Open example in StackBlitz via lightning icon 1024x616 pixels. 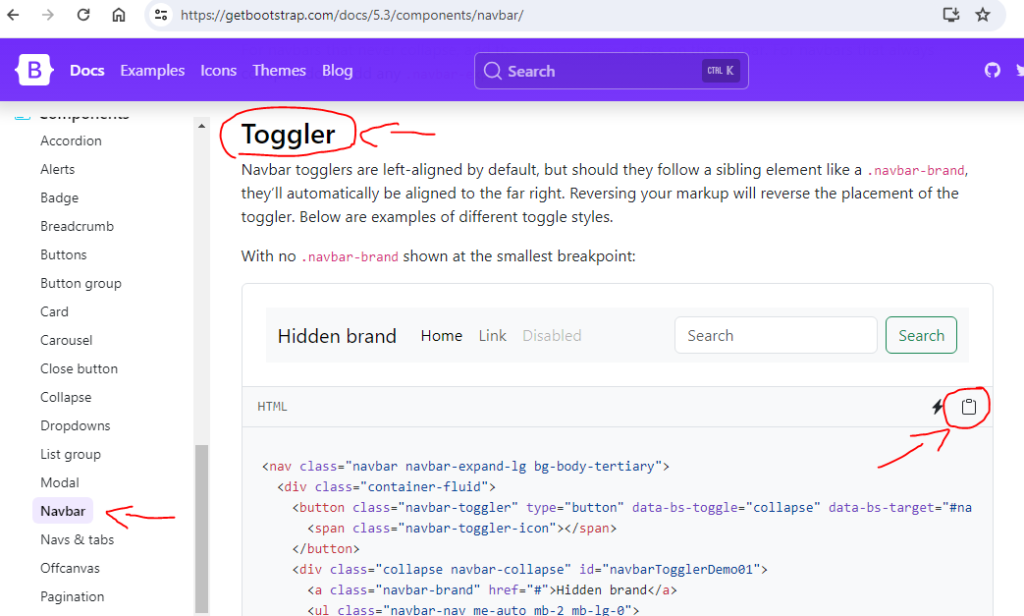937,407
